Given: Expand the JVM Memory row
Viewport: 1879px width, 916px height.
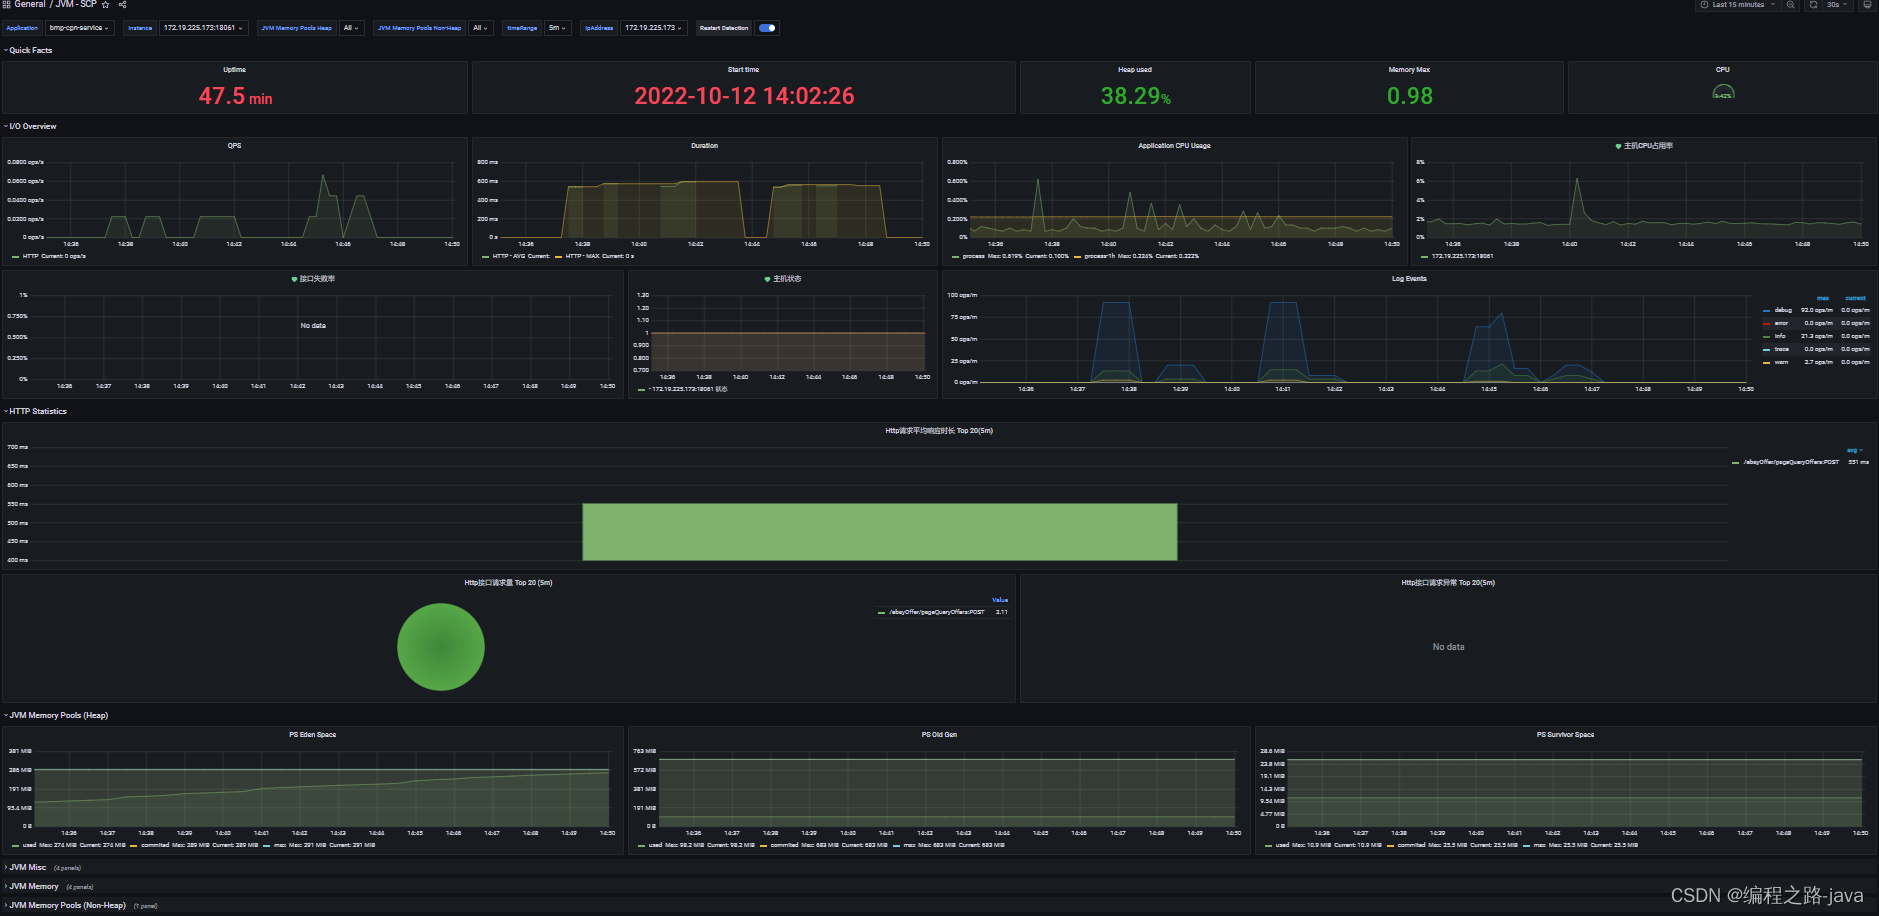Looking at the screenshot, I should point(32,886).
